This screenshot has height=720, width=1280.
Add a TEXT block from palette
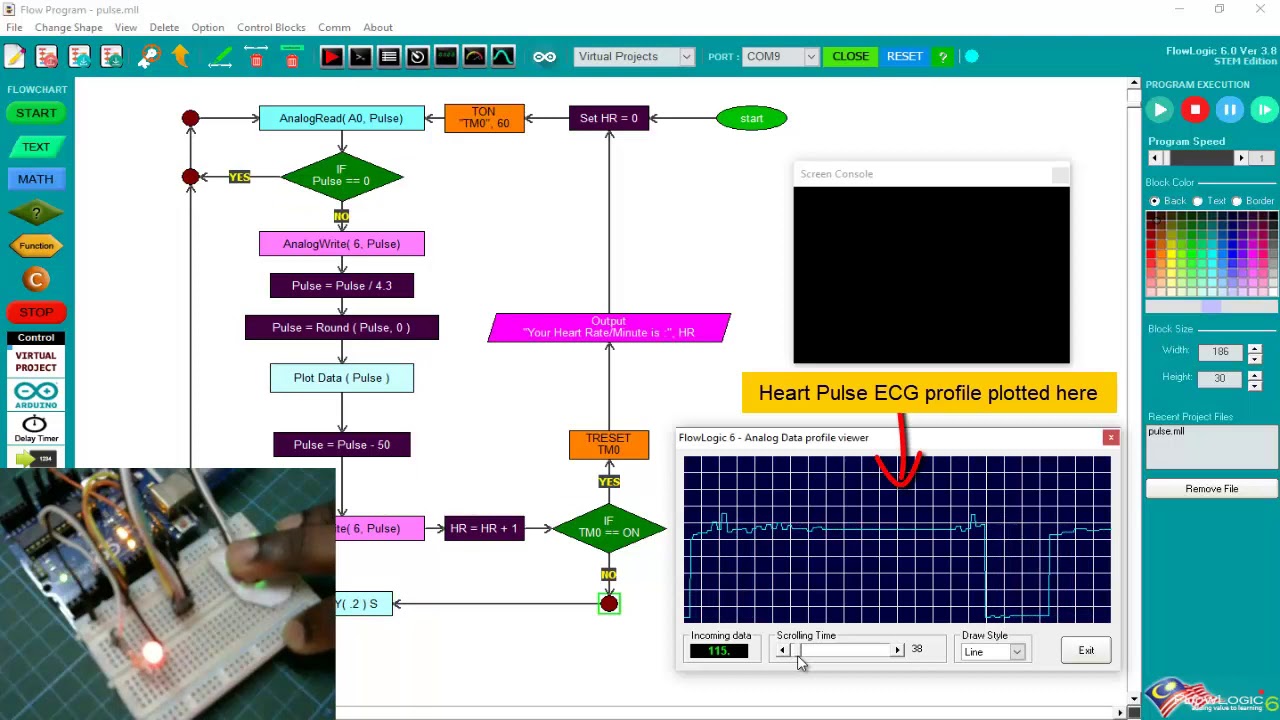point(36,147)
